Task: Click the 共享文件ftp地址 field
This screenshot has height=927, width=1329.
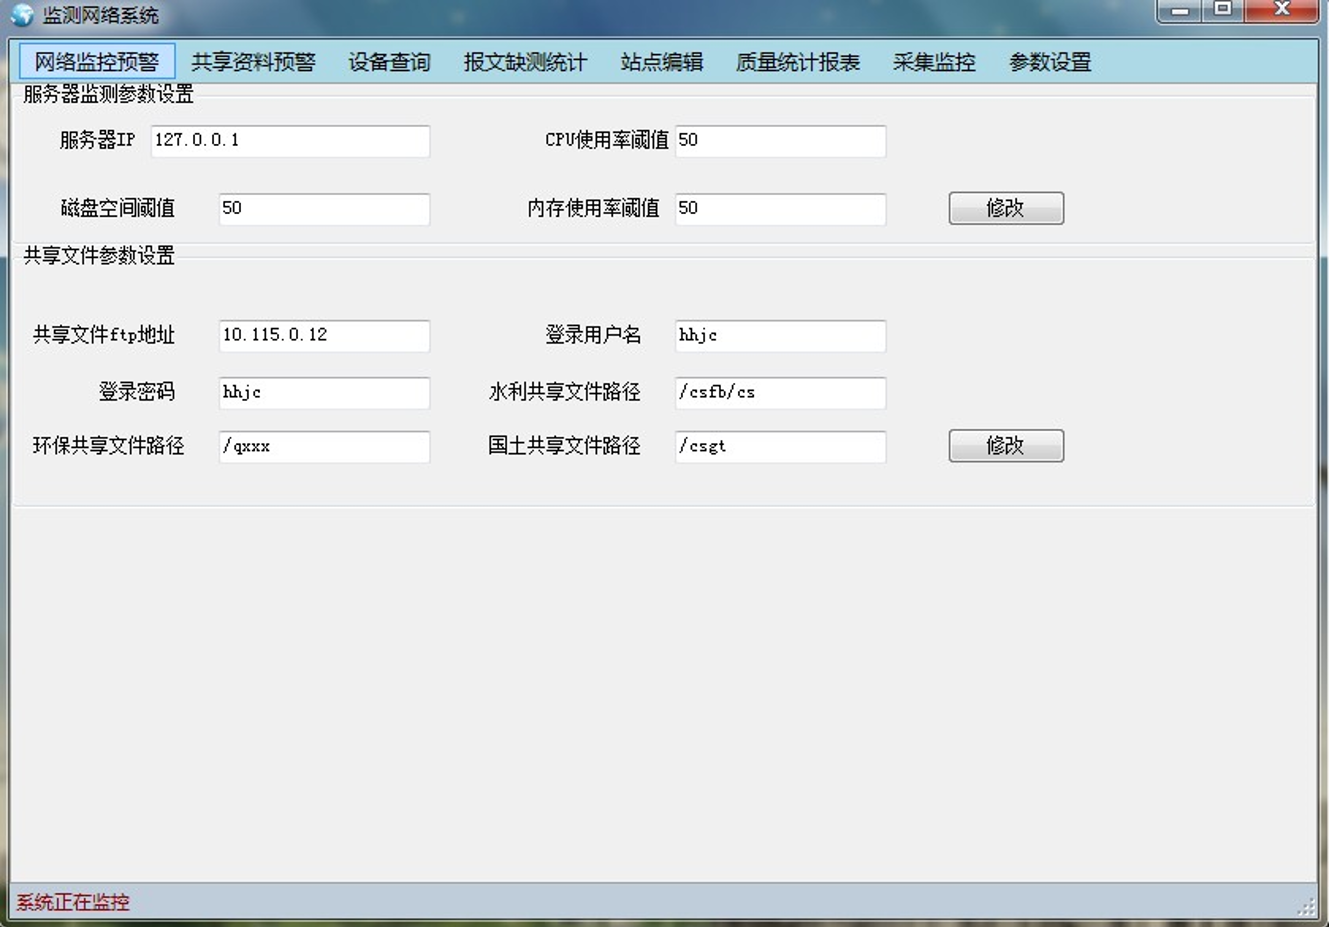Action: pos(324,336)
